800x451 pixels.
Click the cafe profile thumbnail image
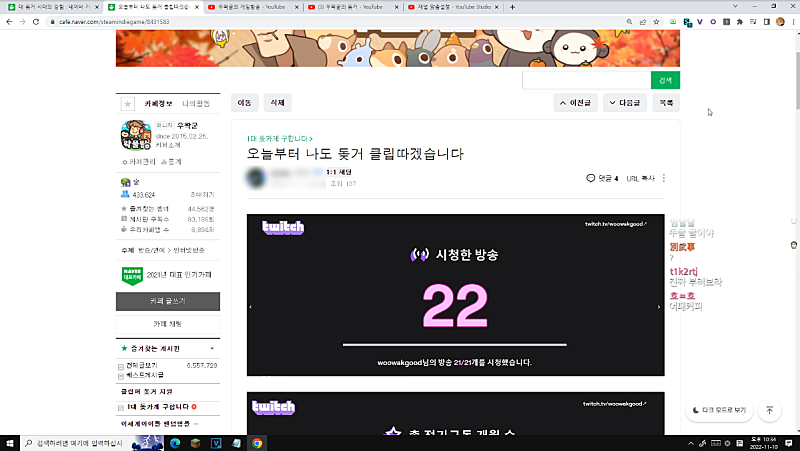(136, 135)
